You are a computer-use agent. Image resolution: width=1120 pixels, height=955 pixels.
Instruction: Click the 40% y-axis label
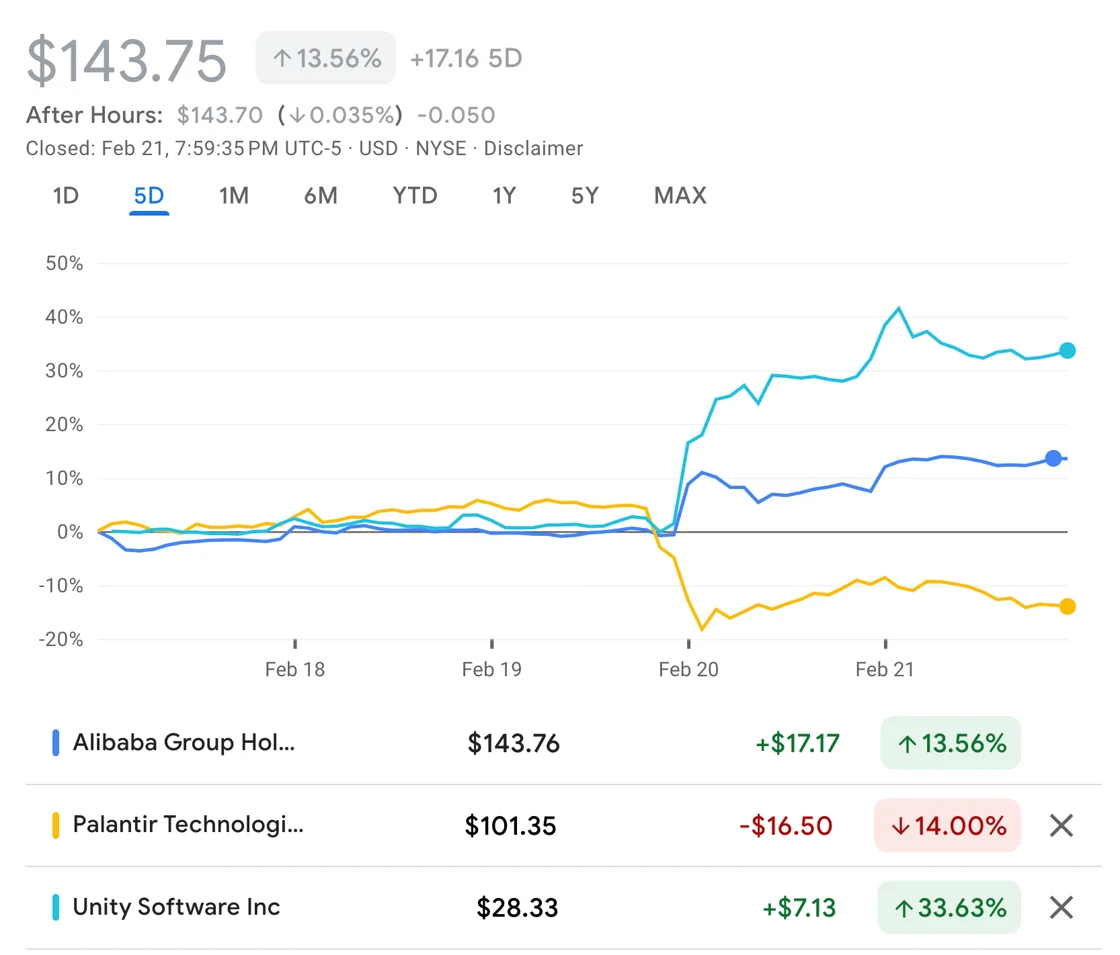64,316
